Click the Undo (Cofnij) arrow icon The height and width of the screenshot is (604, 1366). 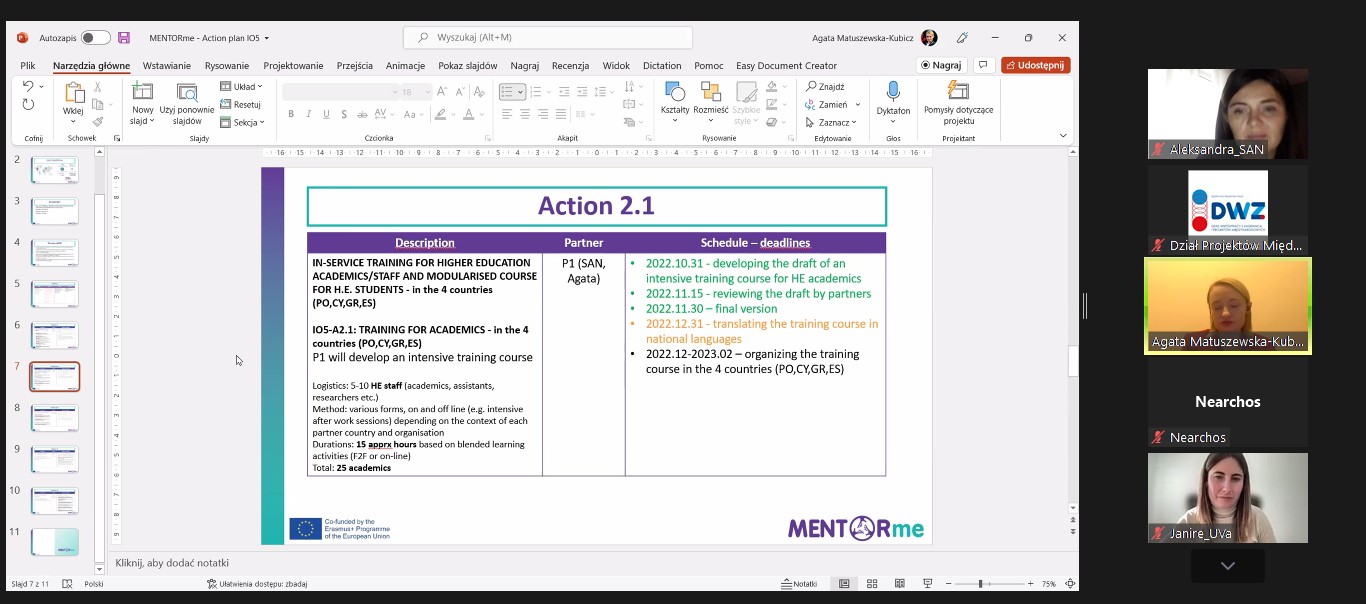coord(28,87)
